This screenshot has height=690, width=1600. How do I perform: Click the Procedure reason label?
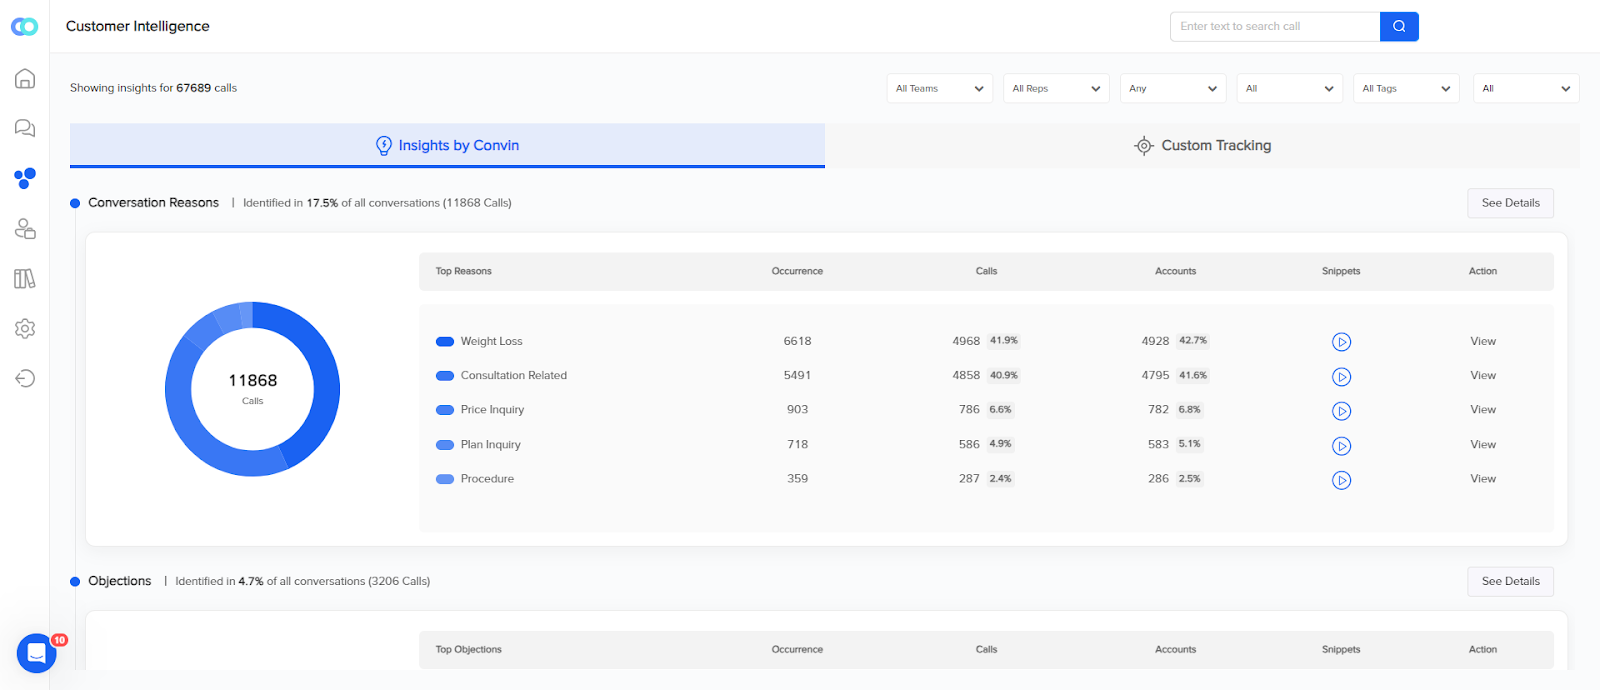[x=487, y=478]
